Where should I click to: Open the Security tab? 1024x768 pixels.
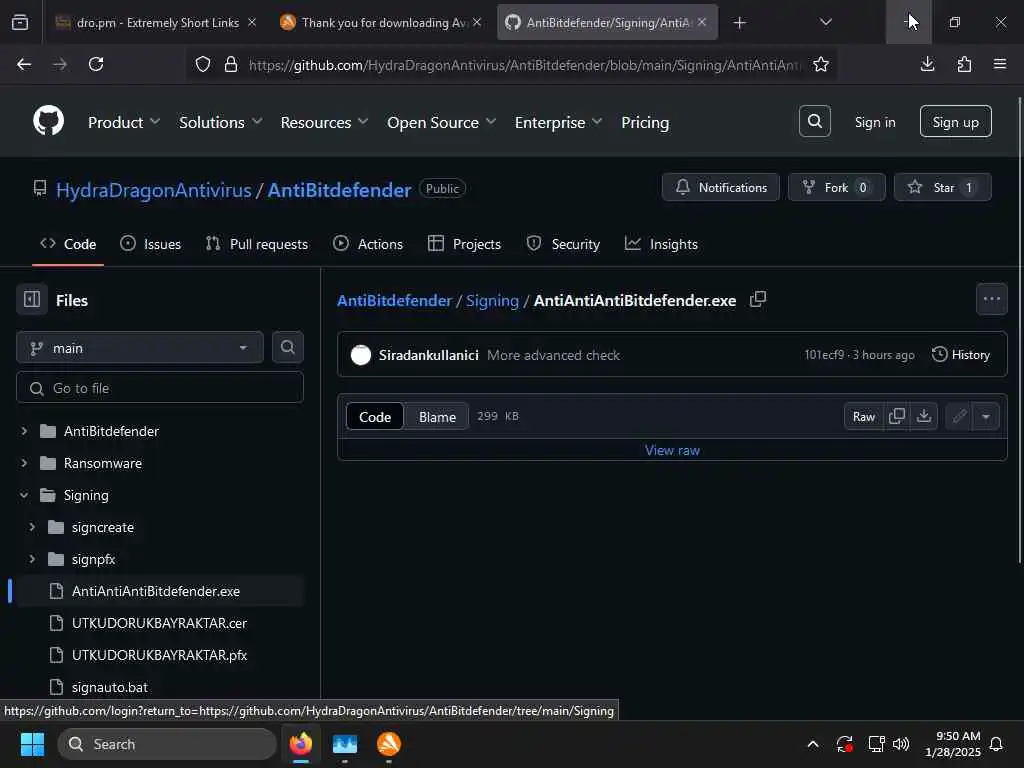pos(563,244)
